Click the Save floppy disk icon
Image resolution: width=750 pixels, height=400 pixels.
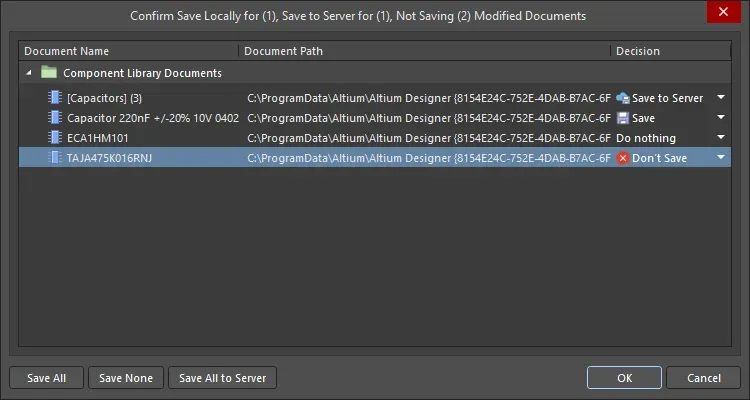[x=623, y=118]
